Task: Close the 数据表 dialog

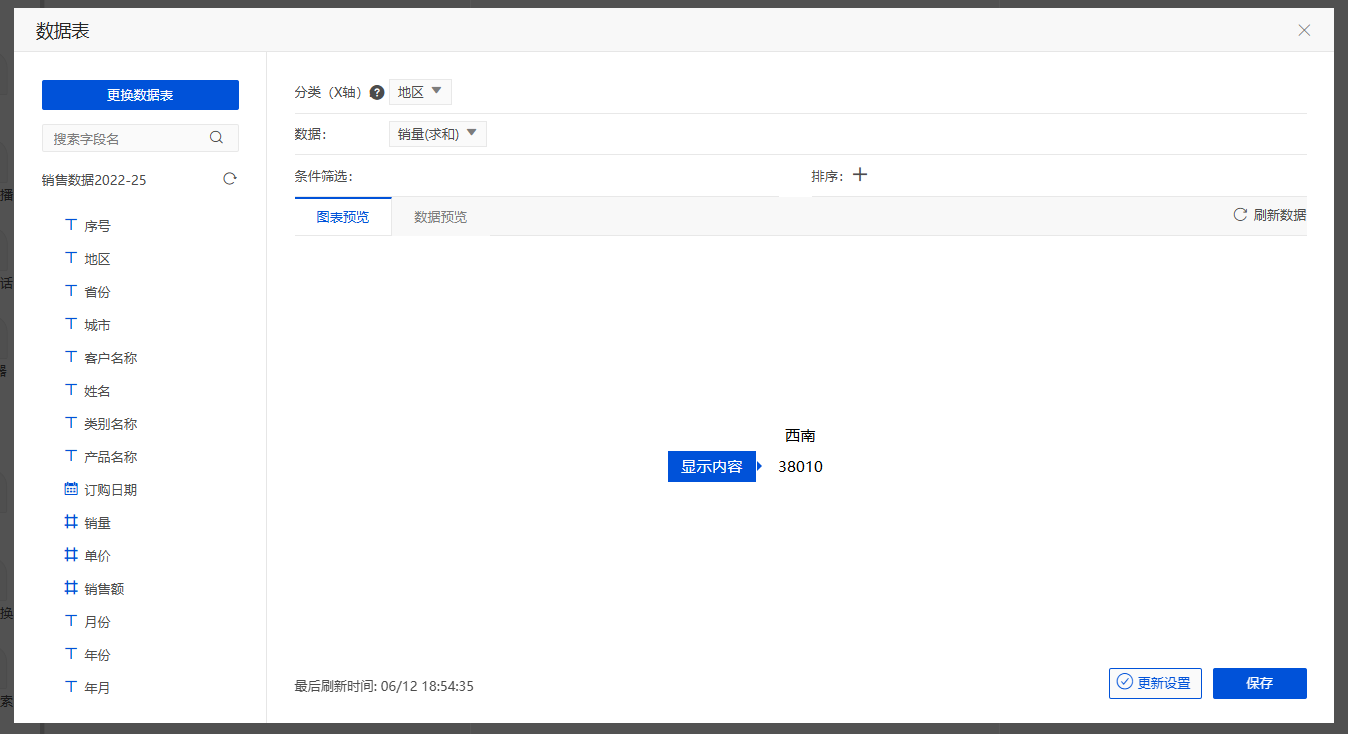Action: [1304, 30]
